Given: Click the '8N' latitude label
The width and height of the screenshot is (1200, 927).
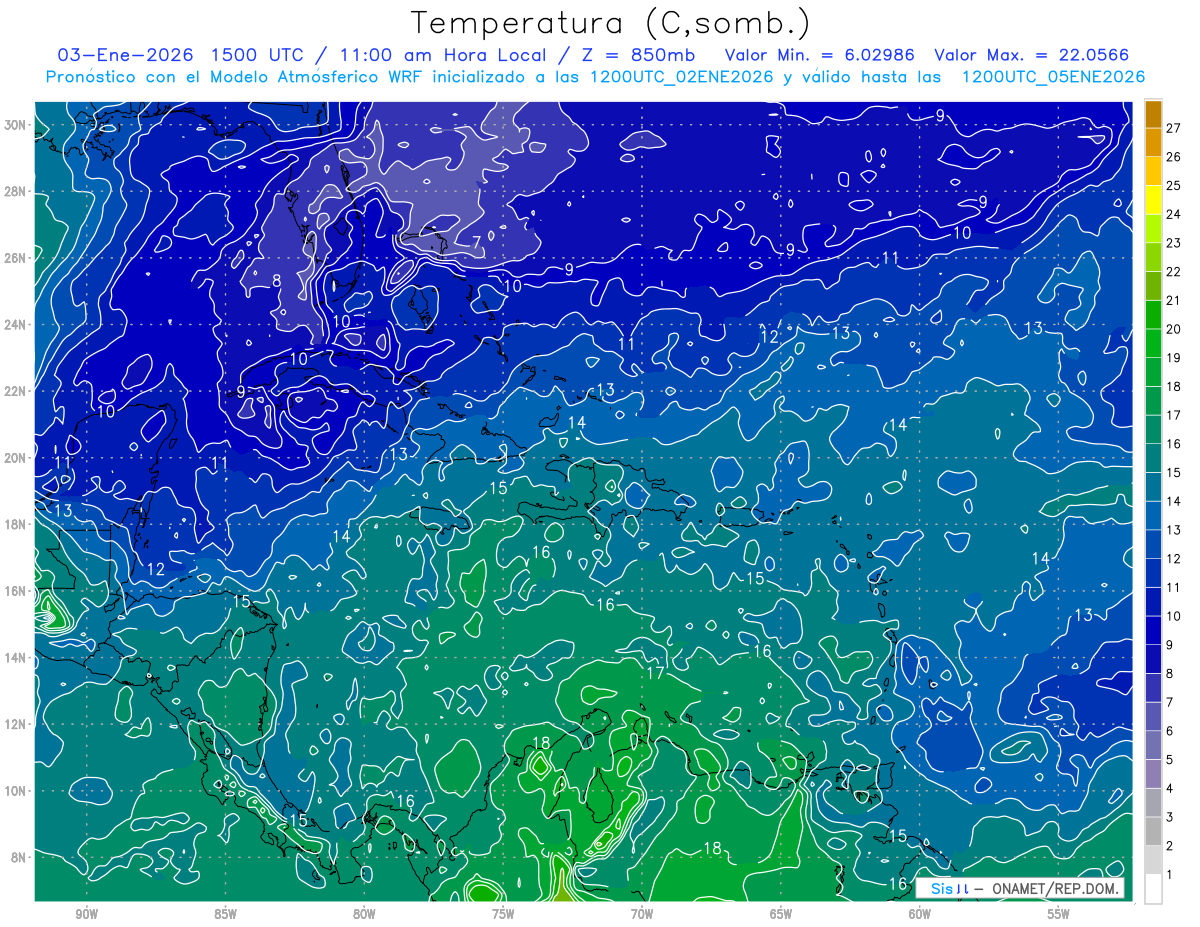Looking at the screenshot, I should [19, 858].
